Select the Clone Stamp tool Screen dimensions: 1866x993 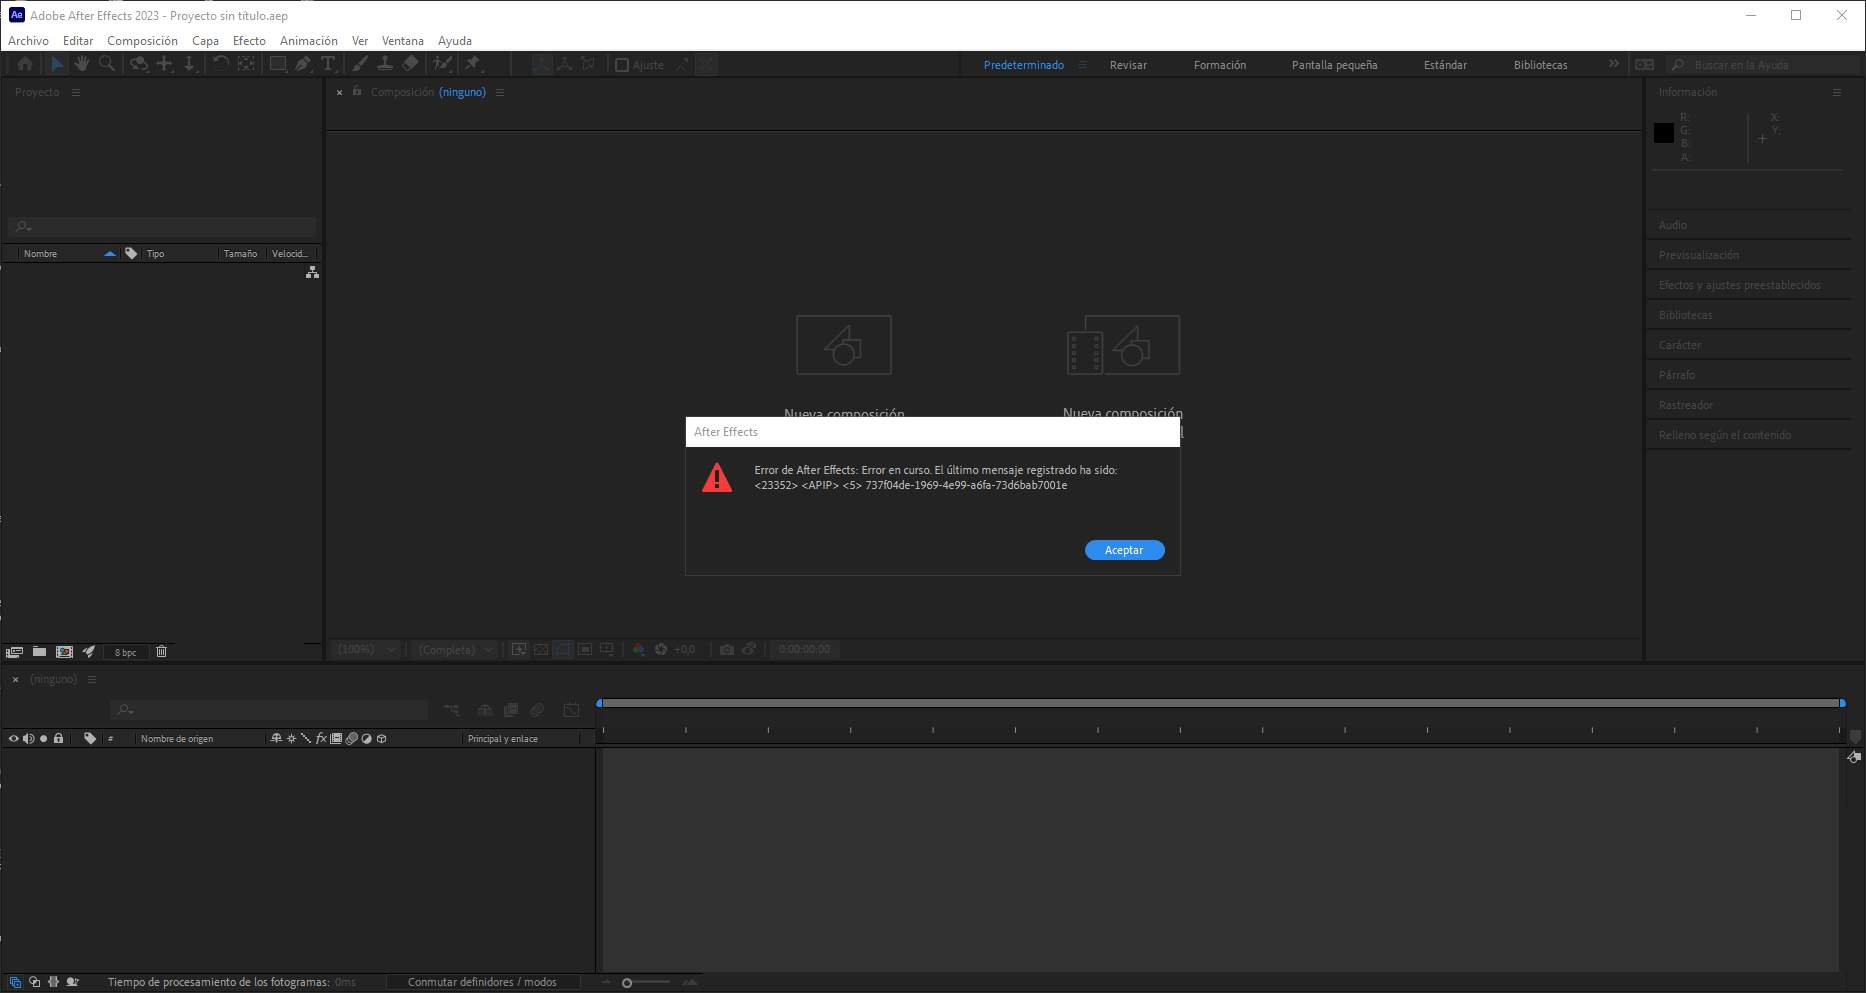(x=386, y=63)
